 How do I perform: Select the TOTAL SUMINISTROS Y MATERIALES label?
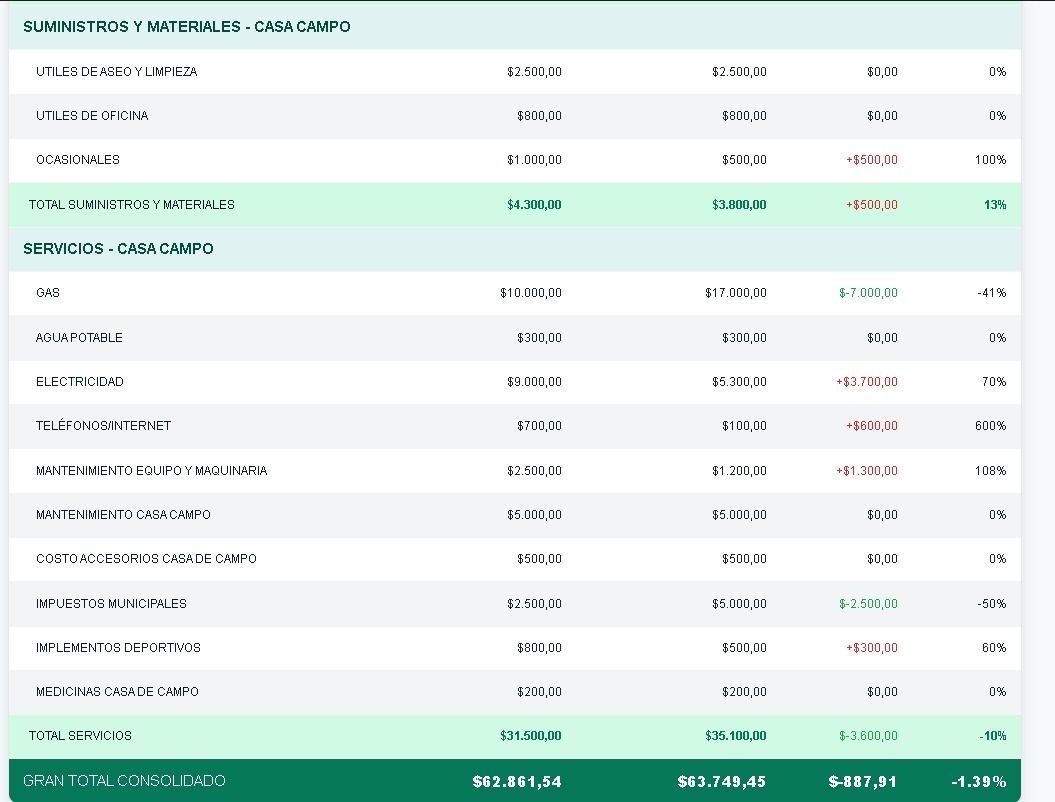pyautogui.click(x=132, y=205)
